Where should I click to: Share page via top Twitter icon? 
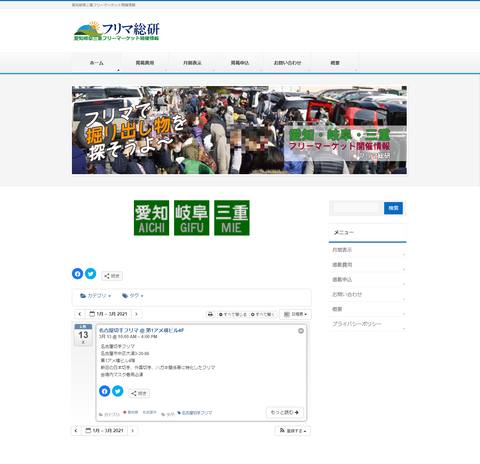(x=90, y=274)
